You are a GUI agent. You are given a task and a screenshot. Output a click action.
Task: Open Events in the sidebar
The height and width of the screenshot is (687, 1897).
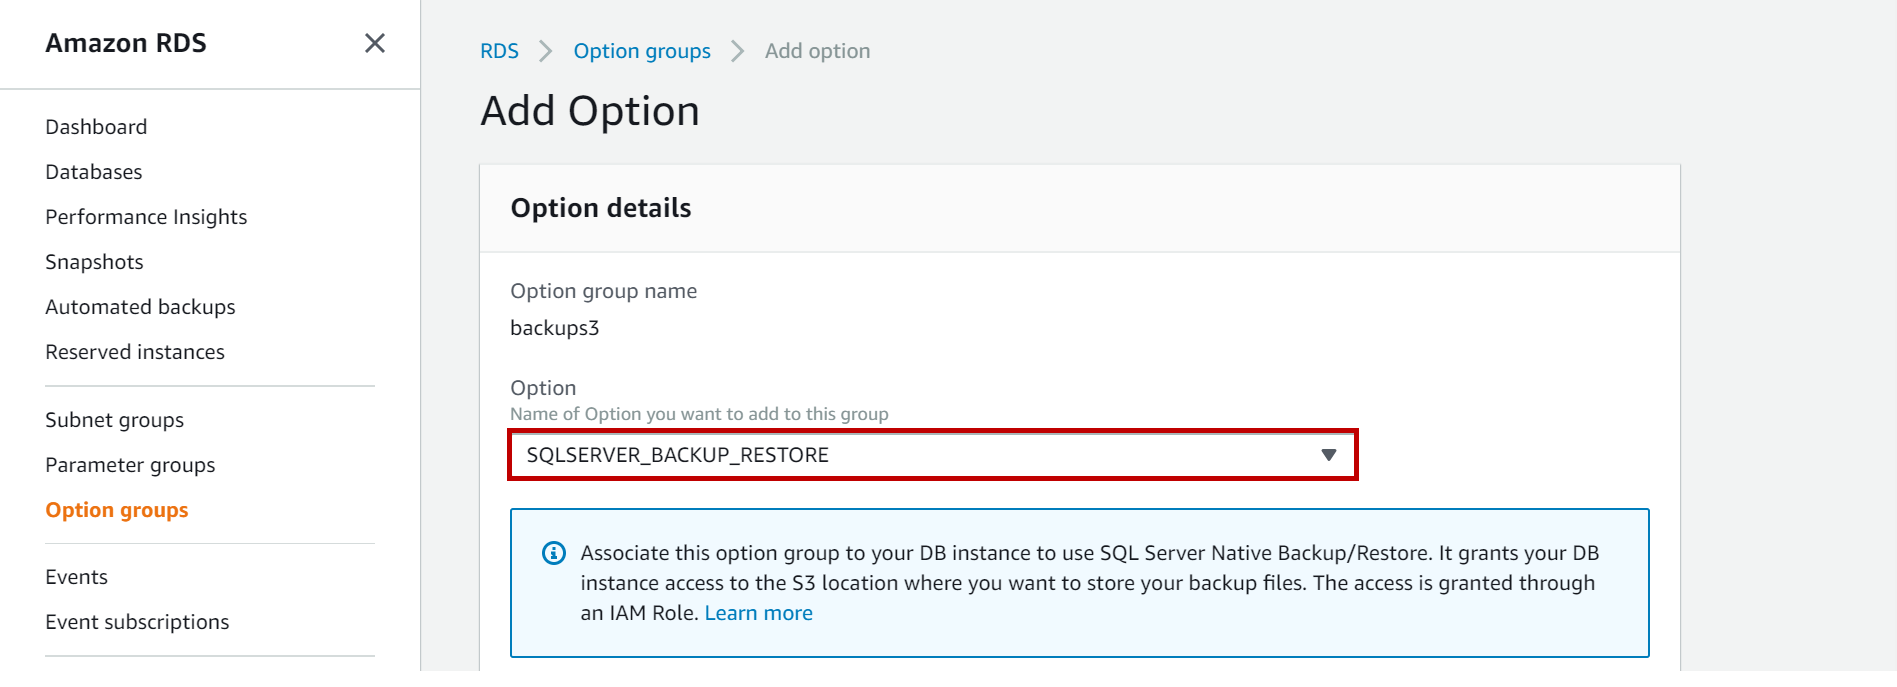(76, 577)
